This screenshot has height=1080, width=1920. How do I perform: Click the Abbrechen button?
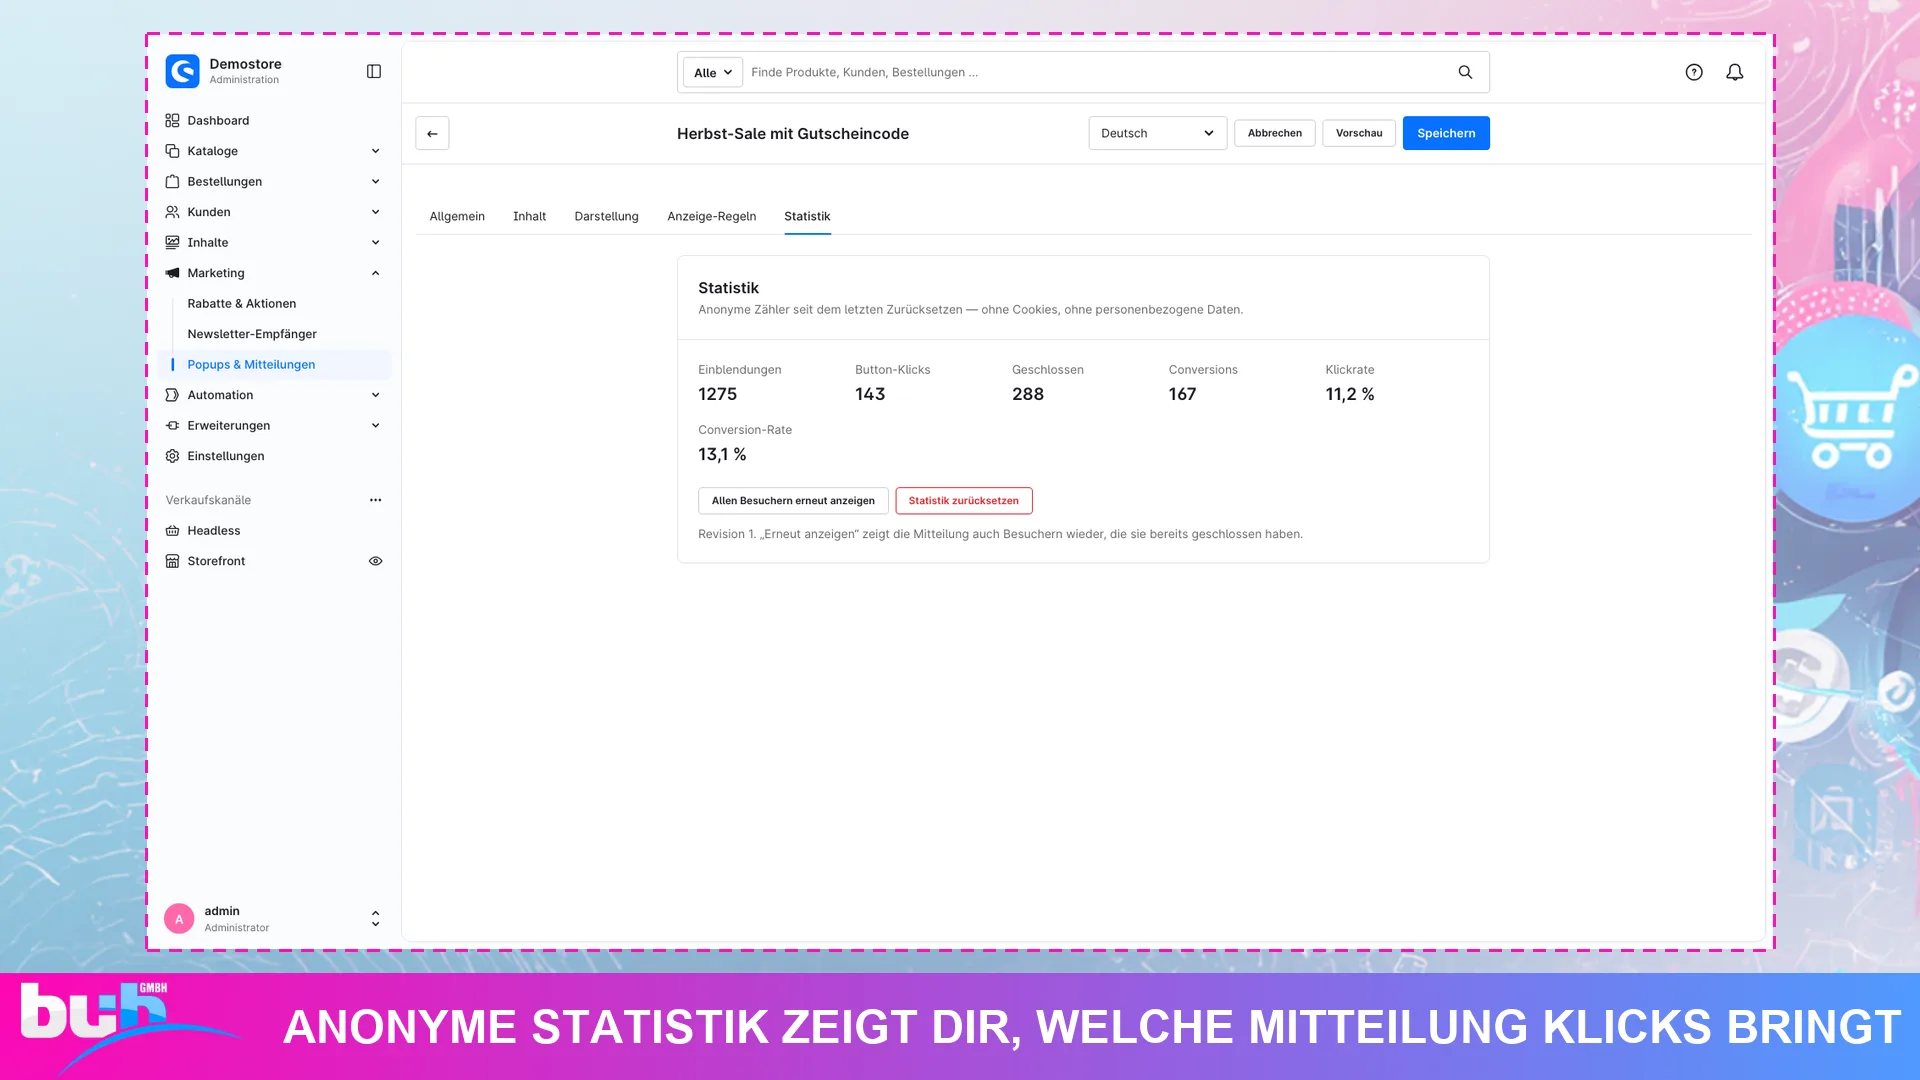[x=1275, y=133]
